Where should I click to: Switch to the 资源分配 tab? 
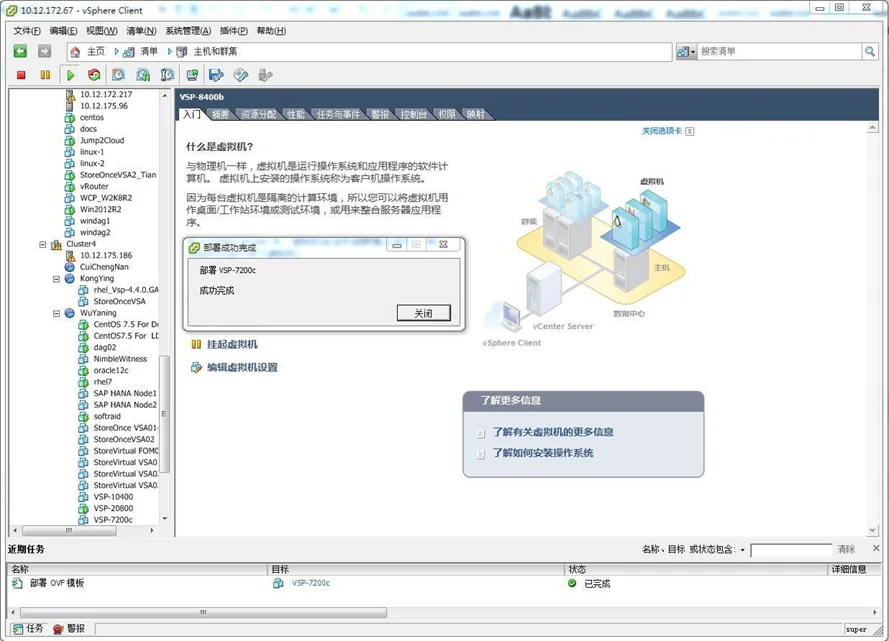[259, 114]
